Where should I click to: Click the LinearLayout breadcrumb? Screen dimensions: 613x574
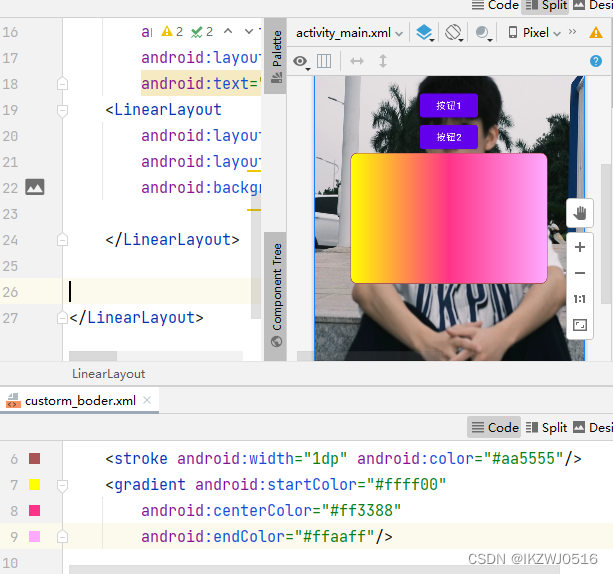point(108,374)
